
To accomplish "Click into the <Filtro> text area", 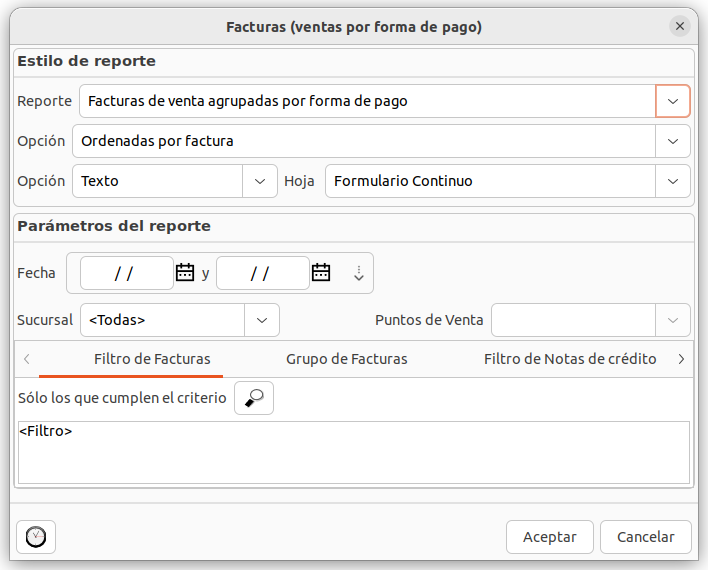I will (353, 453).
